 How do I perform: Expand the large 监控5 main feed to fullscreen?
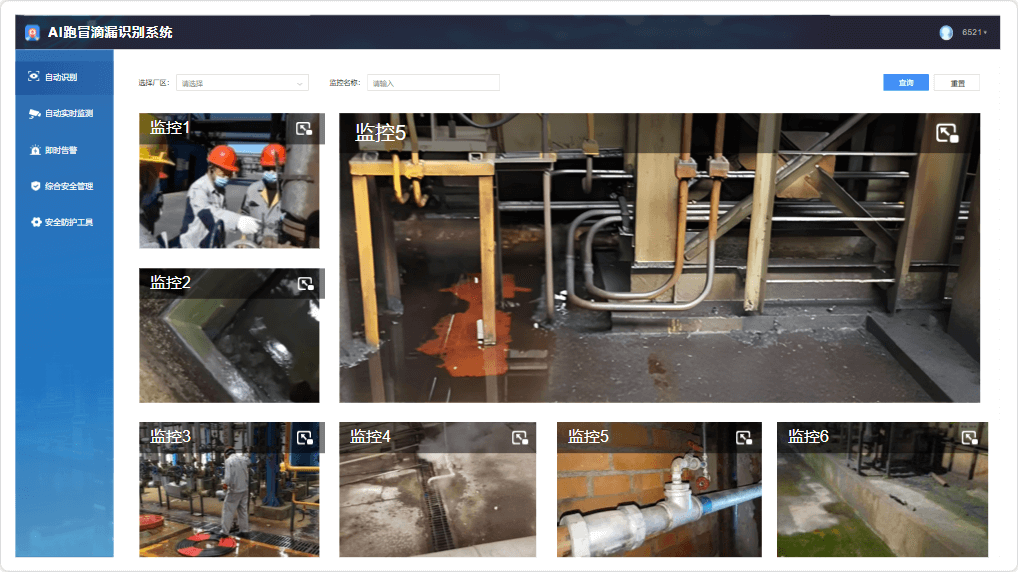point(946,133)
